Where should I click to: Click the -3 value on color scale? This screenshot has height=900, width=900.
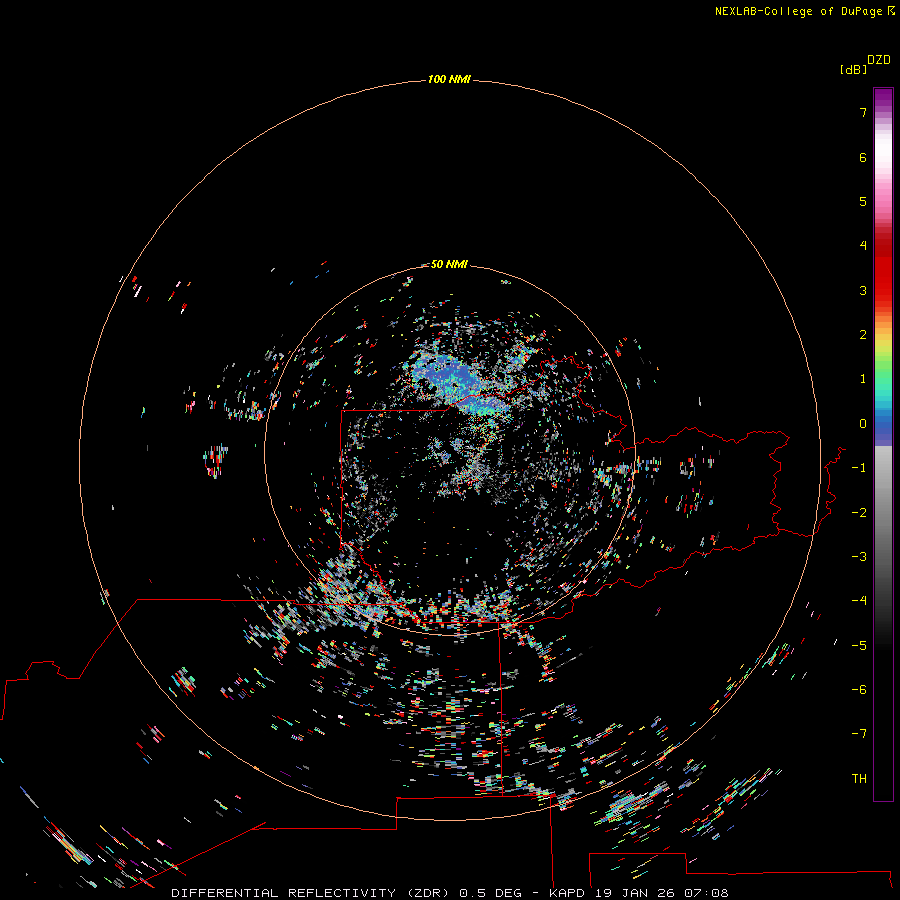859,557
